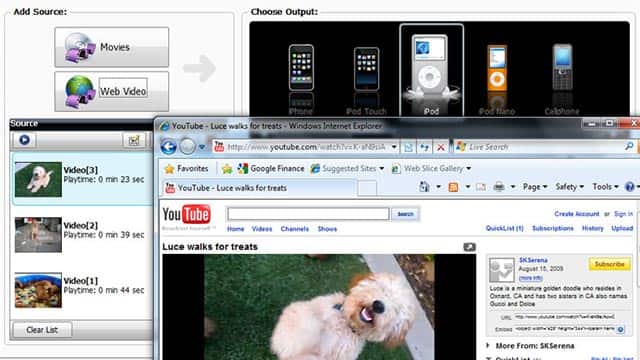Click the RSS feeds icon
The width and height of the screenshot is (640, 360).
pos(453,187)
